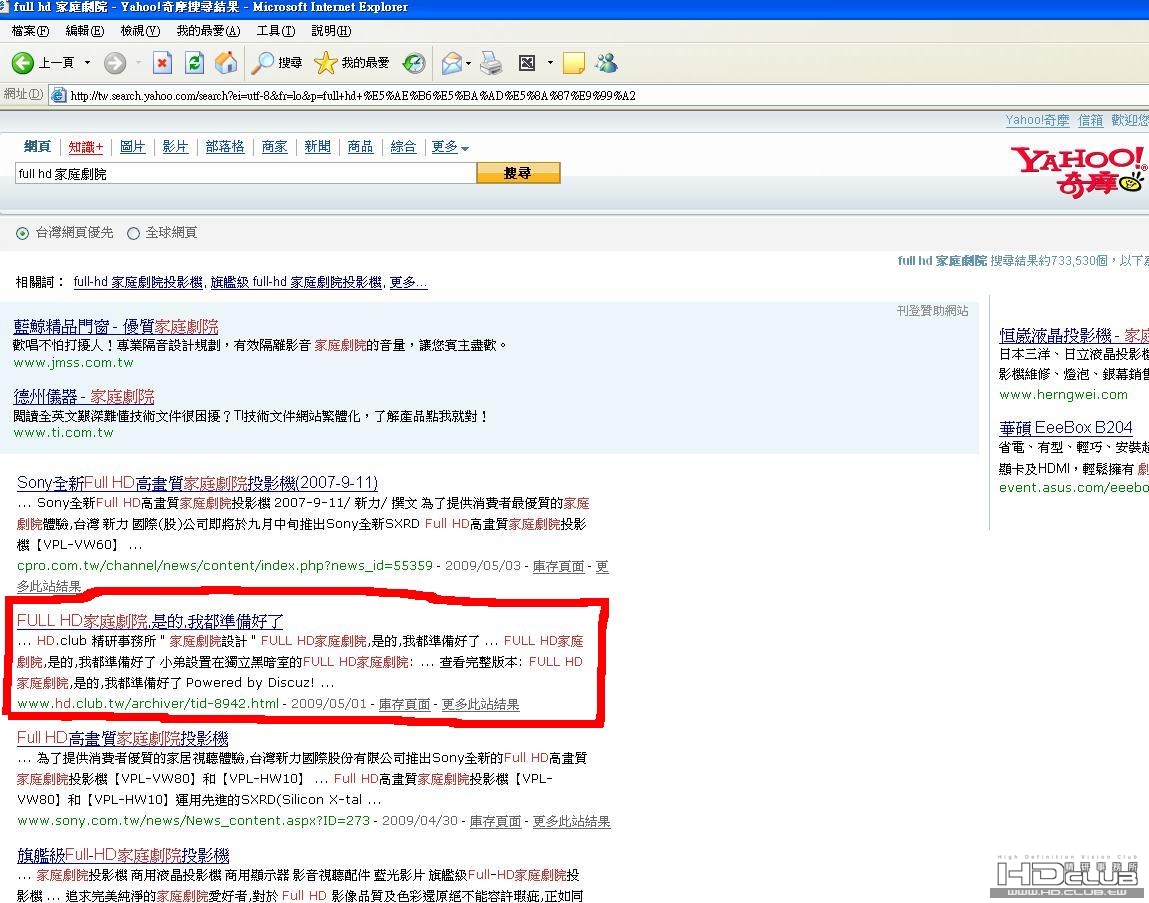Open the 檔案(F) menu
Image resolution: width=1149 pixels, height=903 pixels.
[30, 31]
